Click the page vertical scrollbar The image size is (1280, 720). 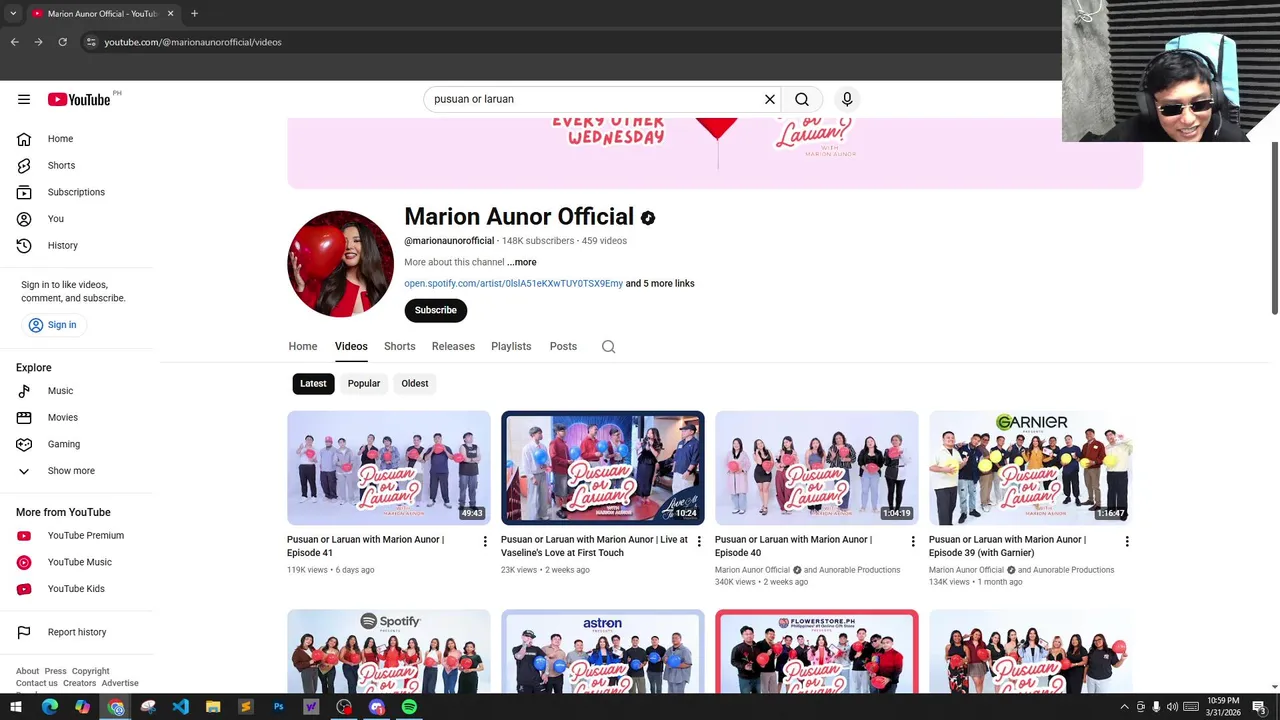click(1275, 228)
